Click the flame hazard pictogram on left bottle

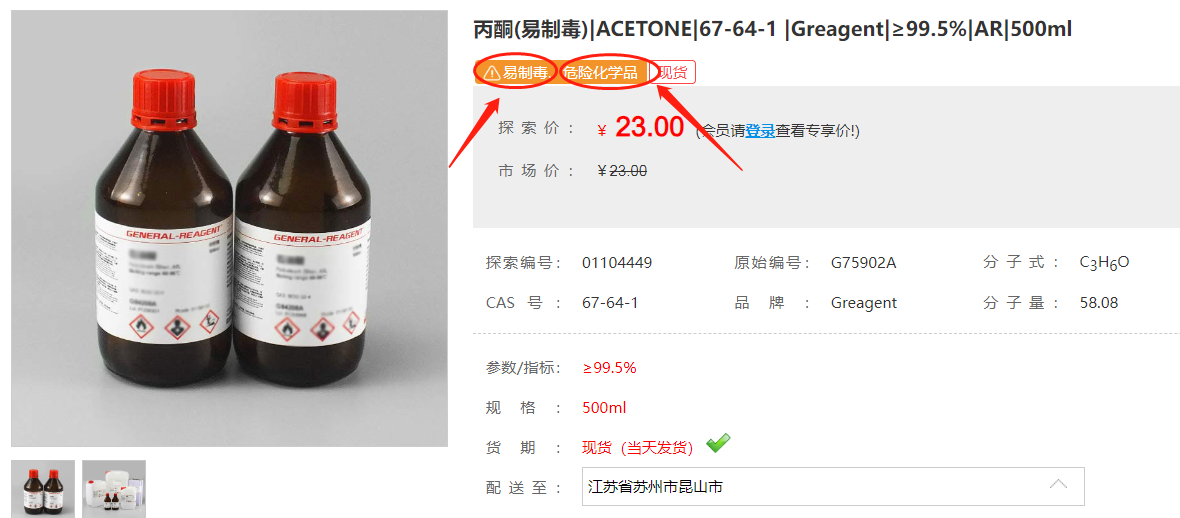point(141,327)
